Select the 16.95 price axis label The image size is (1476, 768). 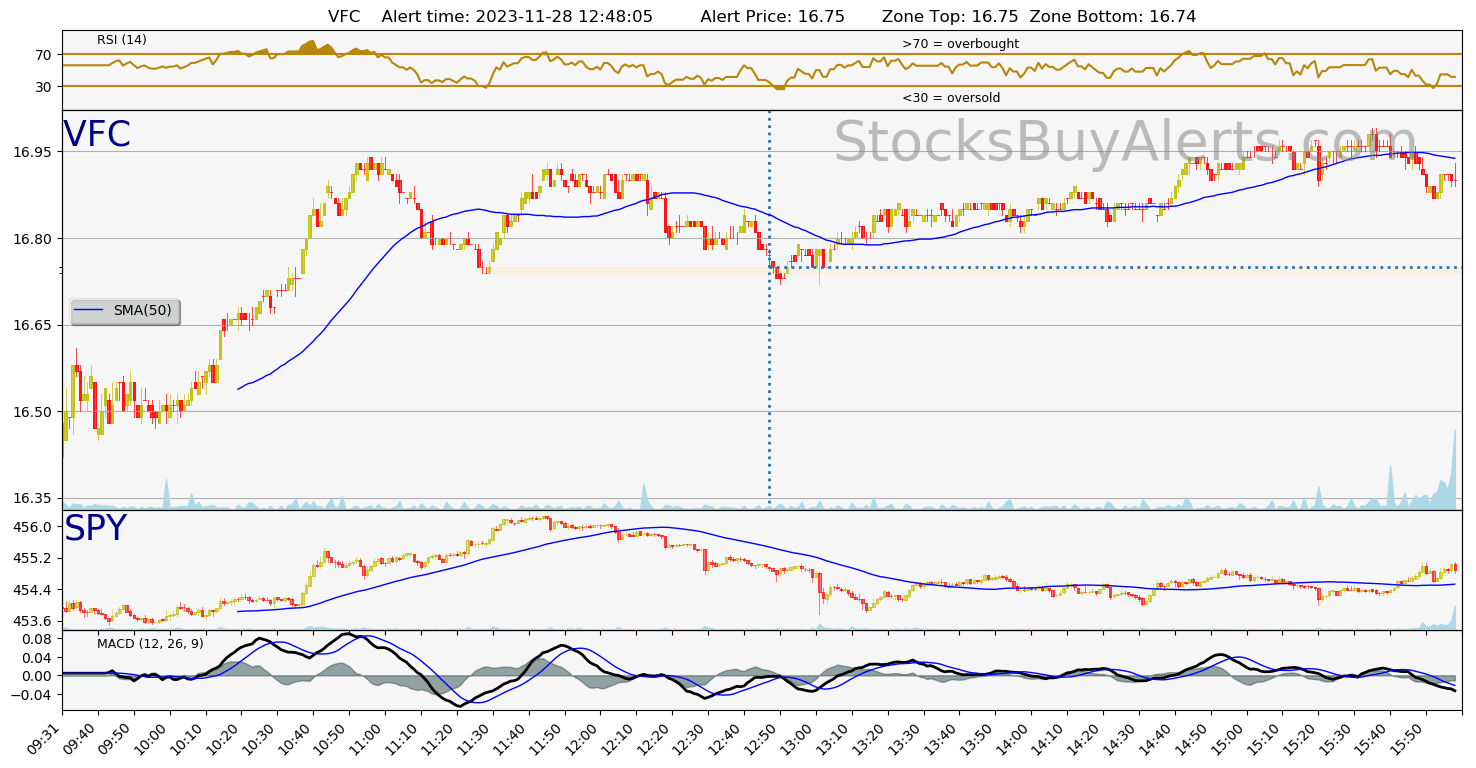pyautogui.click(x=34, y=152)
